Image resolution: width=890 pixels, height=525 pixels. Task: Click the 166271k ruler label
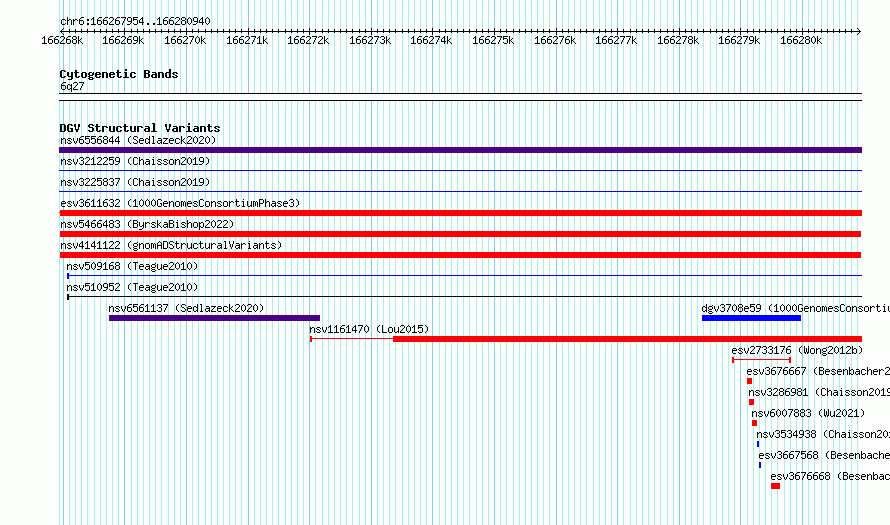[247, 40]
